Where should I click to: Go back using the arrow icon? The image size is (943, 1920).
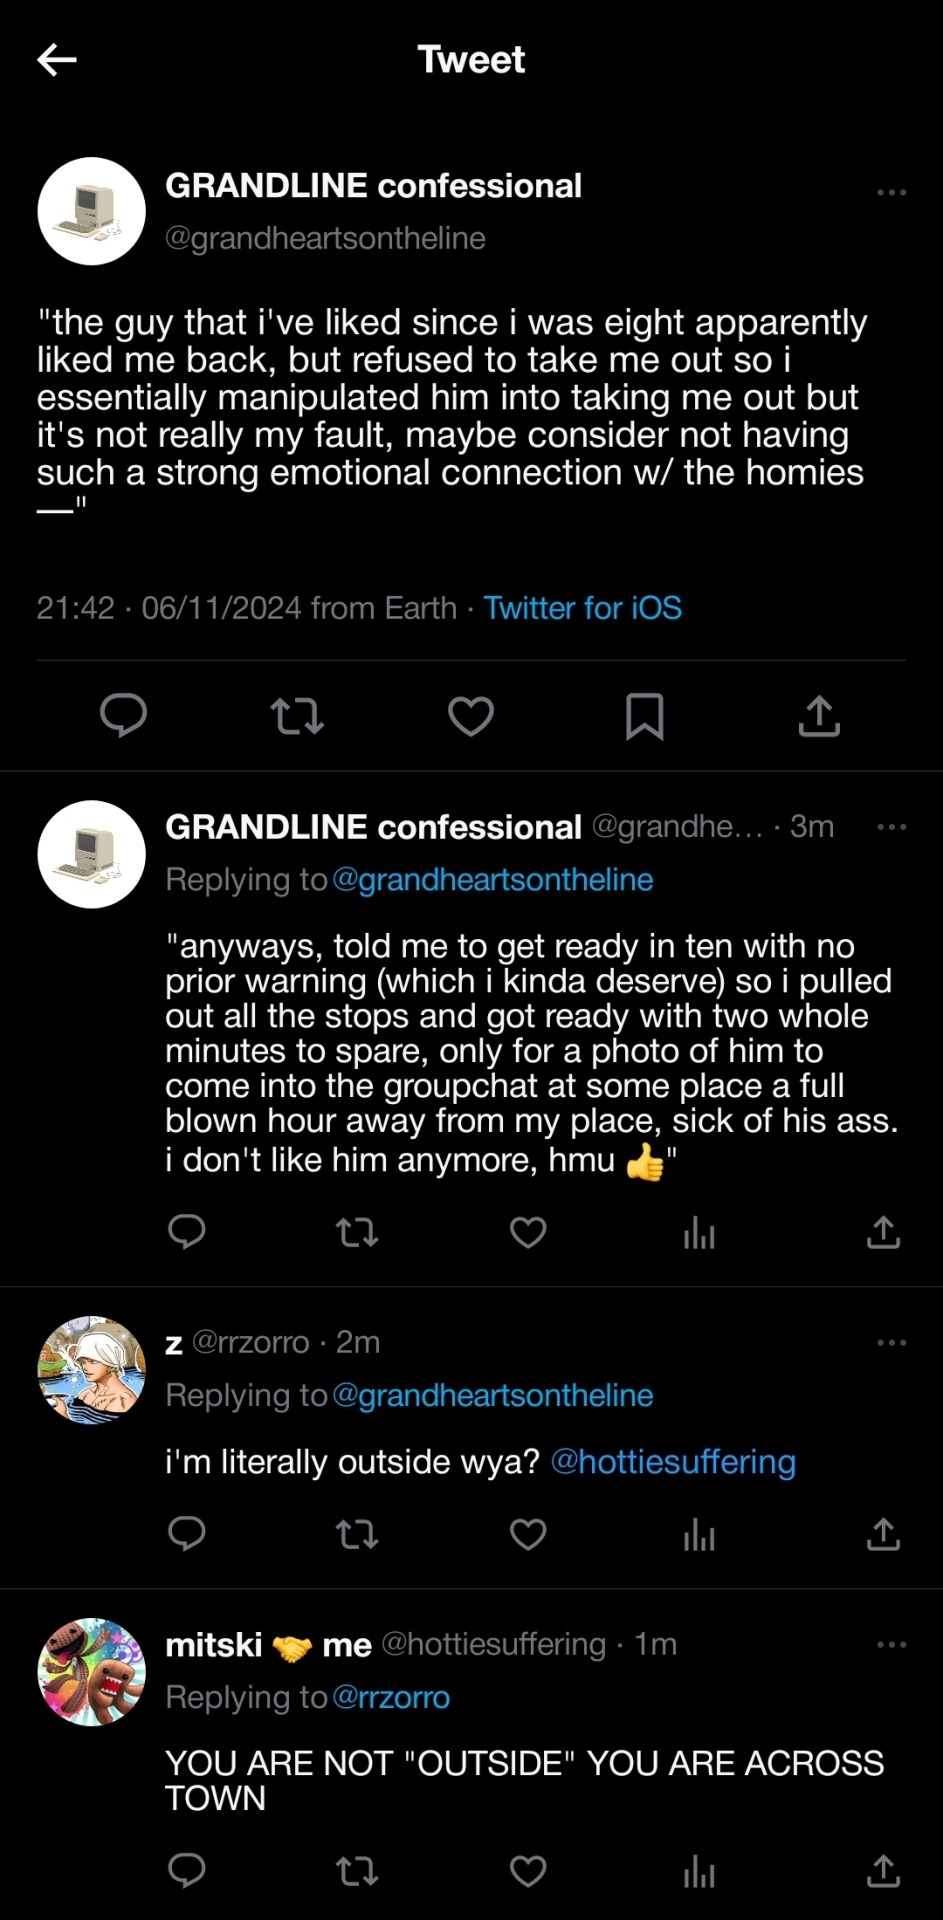click(57, 60)
